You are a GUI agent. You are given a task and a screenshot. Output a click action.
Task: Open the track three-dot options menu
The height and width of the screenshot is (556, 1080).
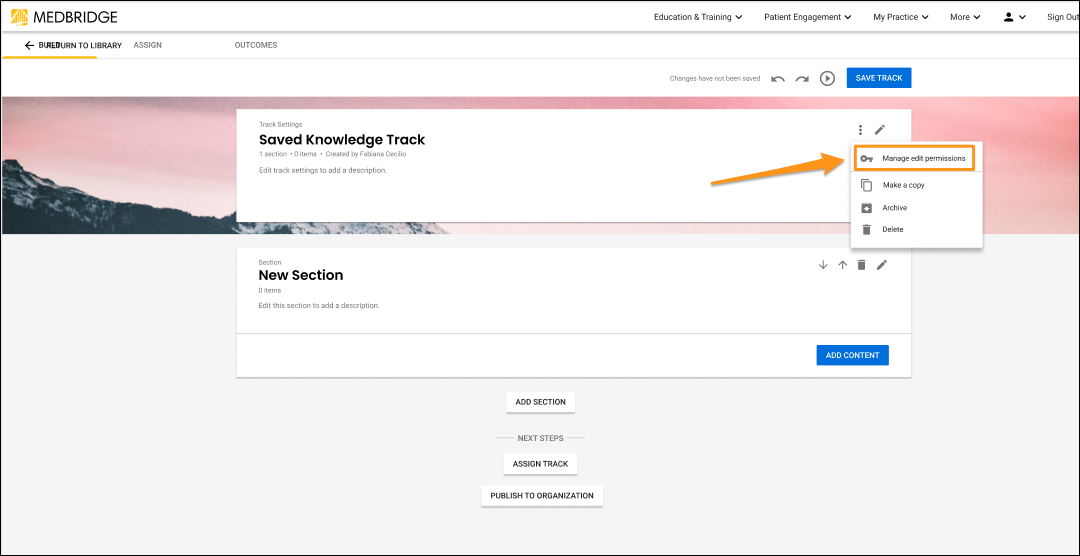click(x=860, y=130)
